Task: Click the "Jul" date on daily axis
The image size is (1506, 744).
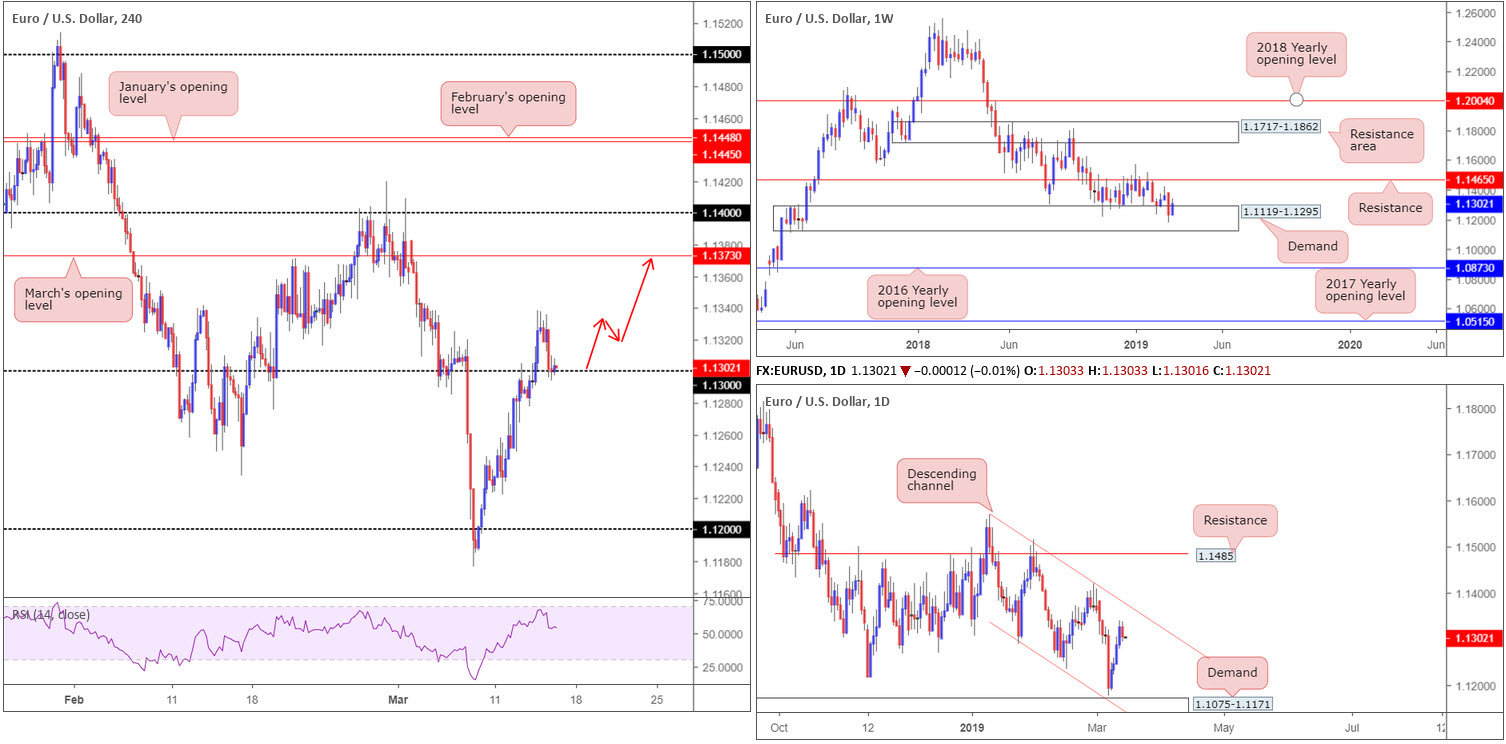Action: [x=1353, y=729]
